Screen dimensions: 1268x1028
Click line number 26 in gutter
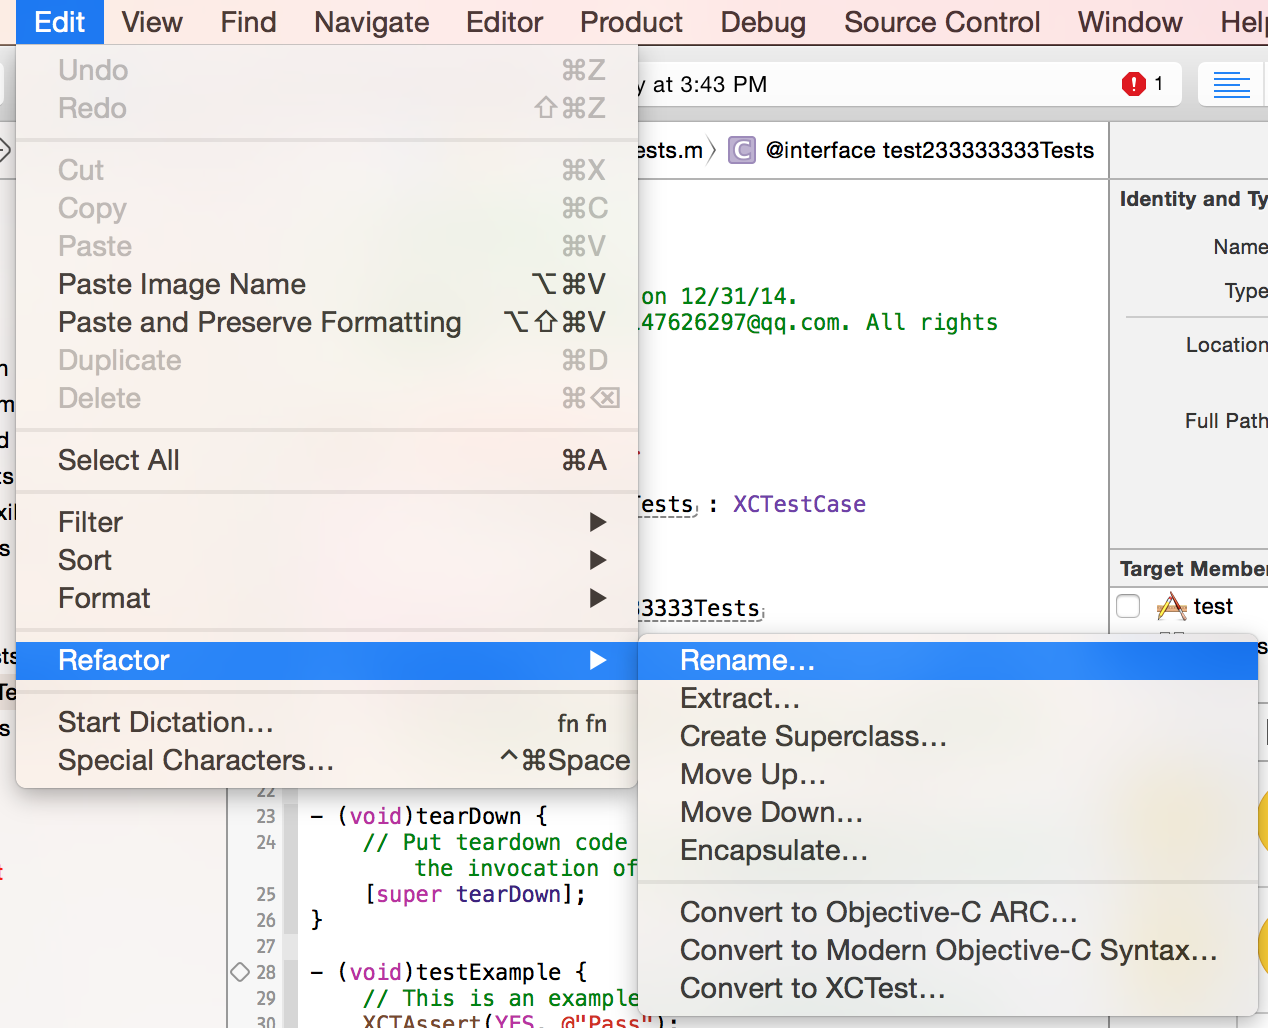[266, 920]
